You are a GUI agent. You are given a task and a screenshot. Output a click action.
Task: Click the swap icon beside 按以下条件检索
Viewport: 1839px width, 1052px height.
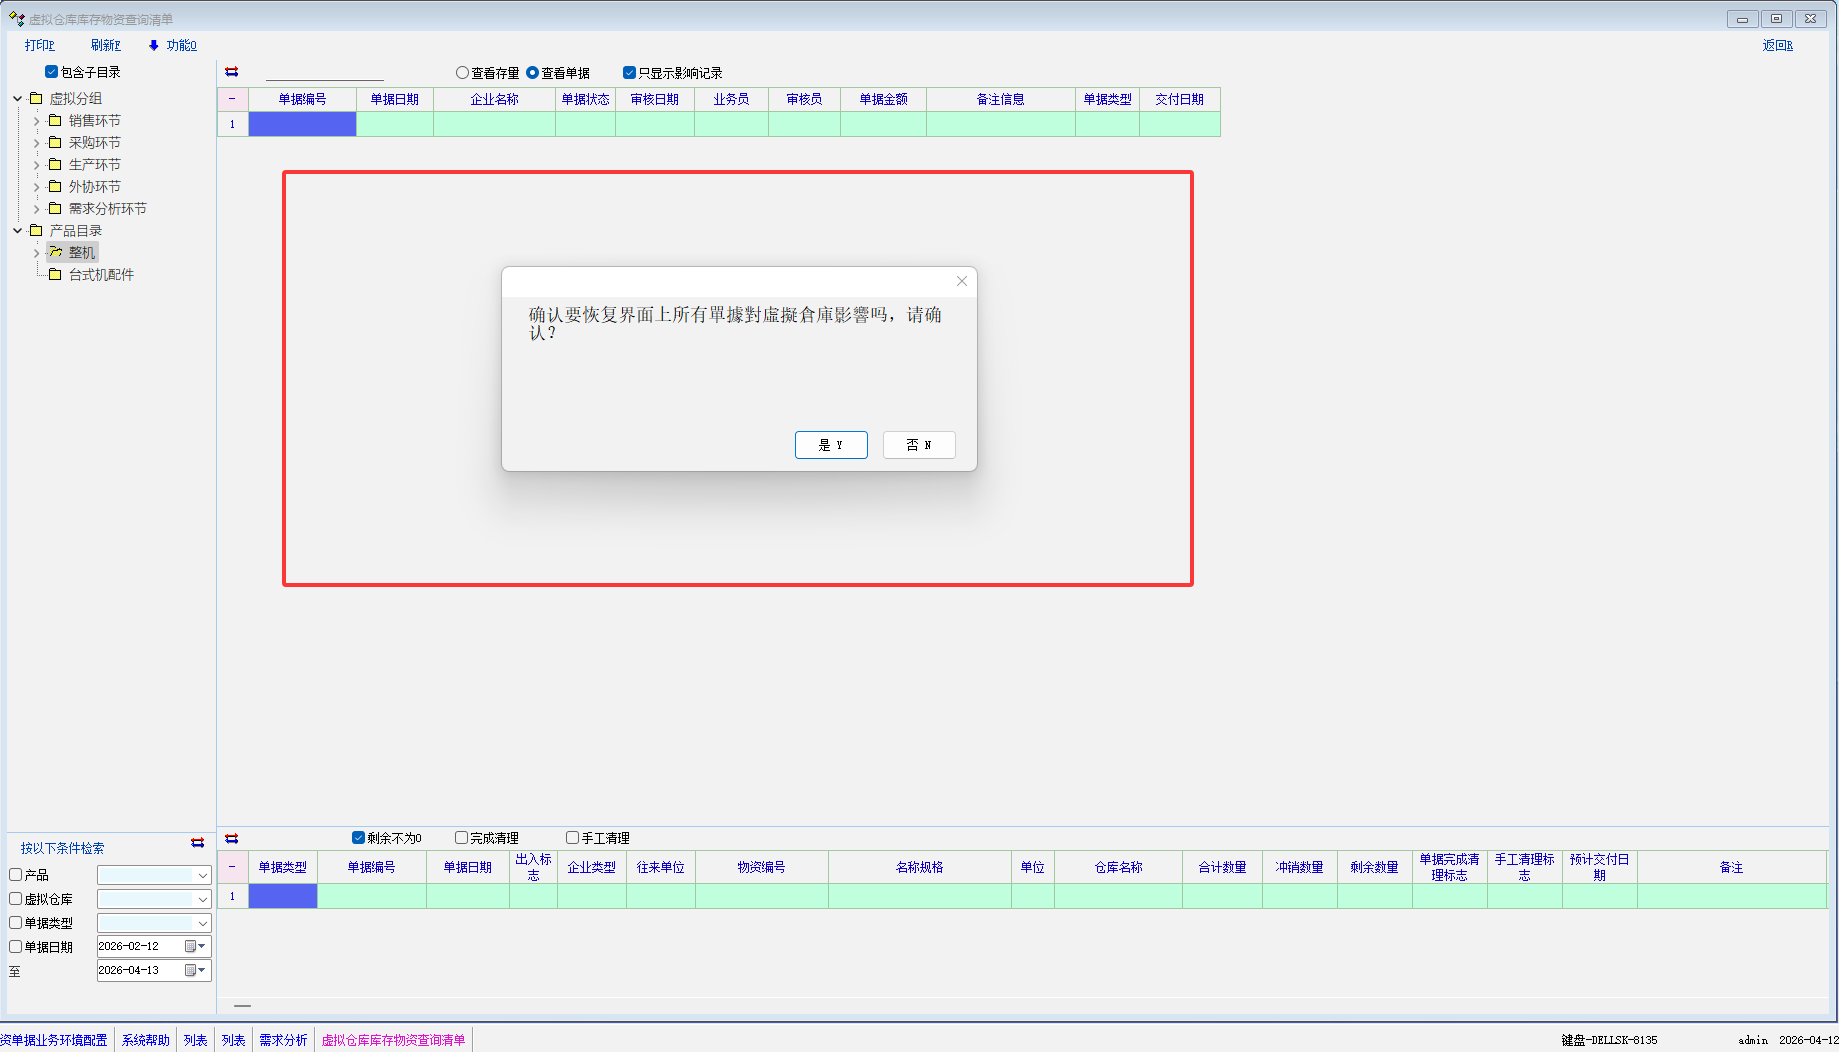197,843
